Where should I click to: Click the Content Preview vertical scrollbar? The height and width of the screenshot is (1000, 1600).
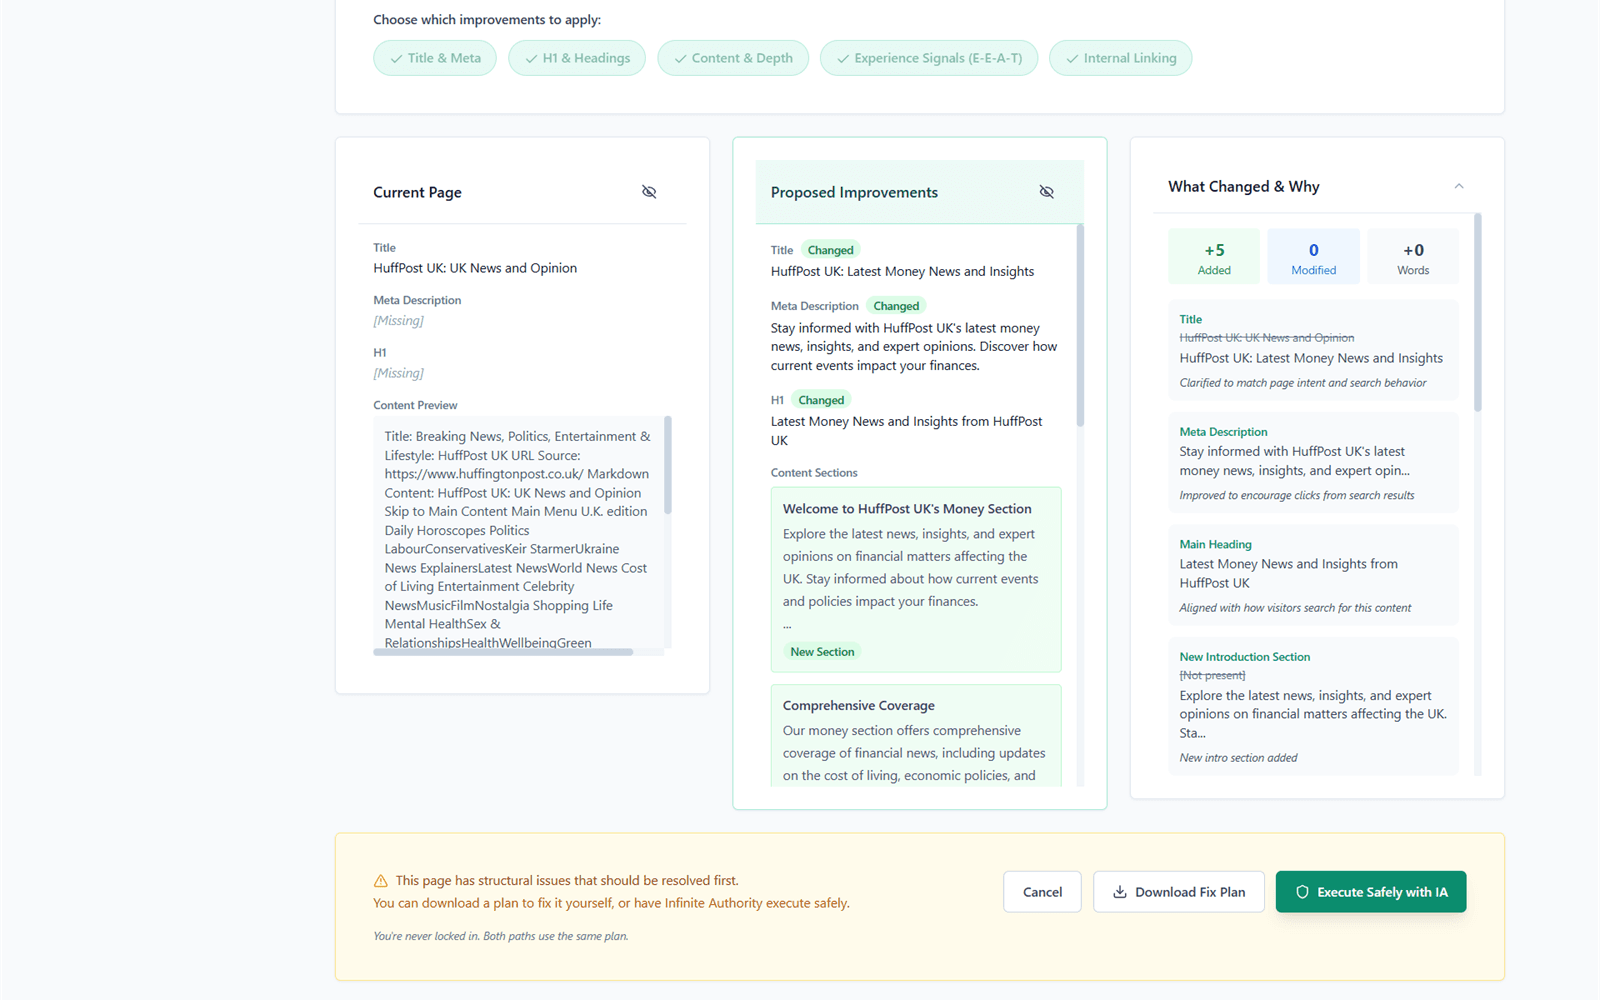668,465
